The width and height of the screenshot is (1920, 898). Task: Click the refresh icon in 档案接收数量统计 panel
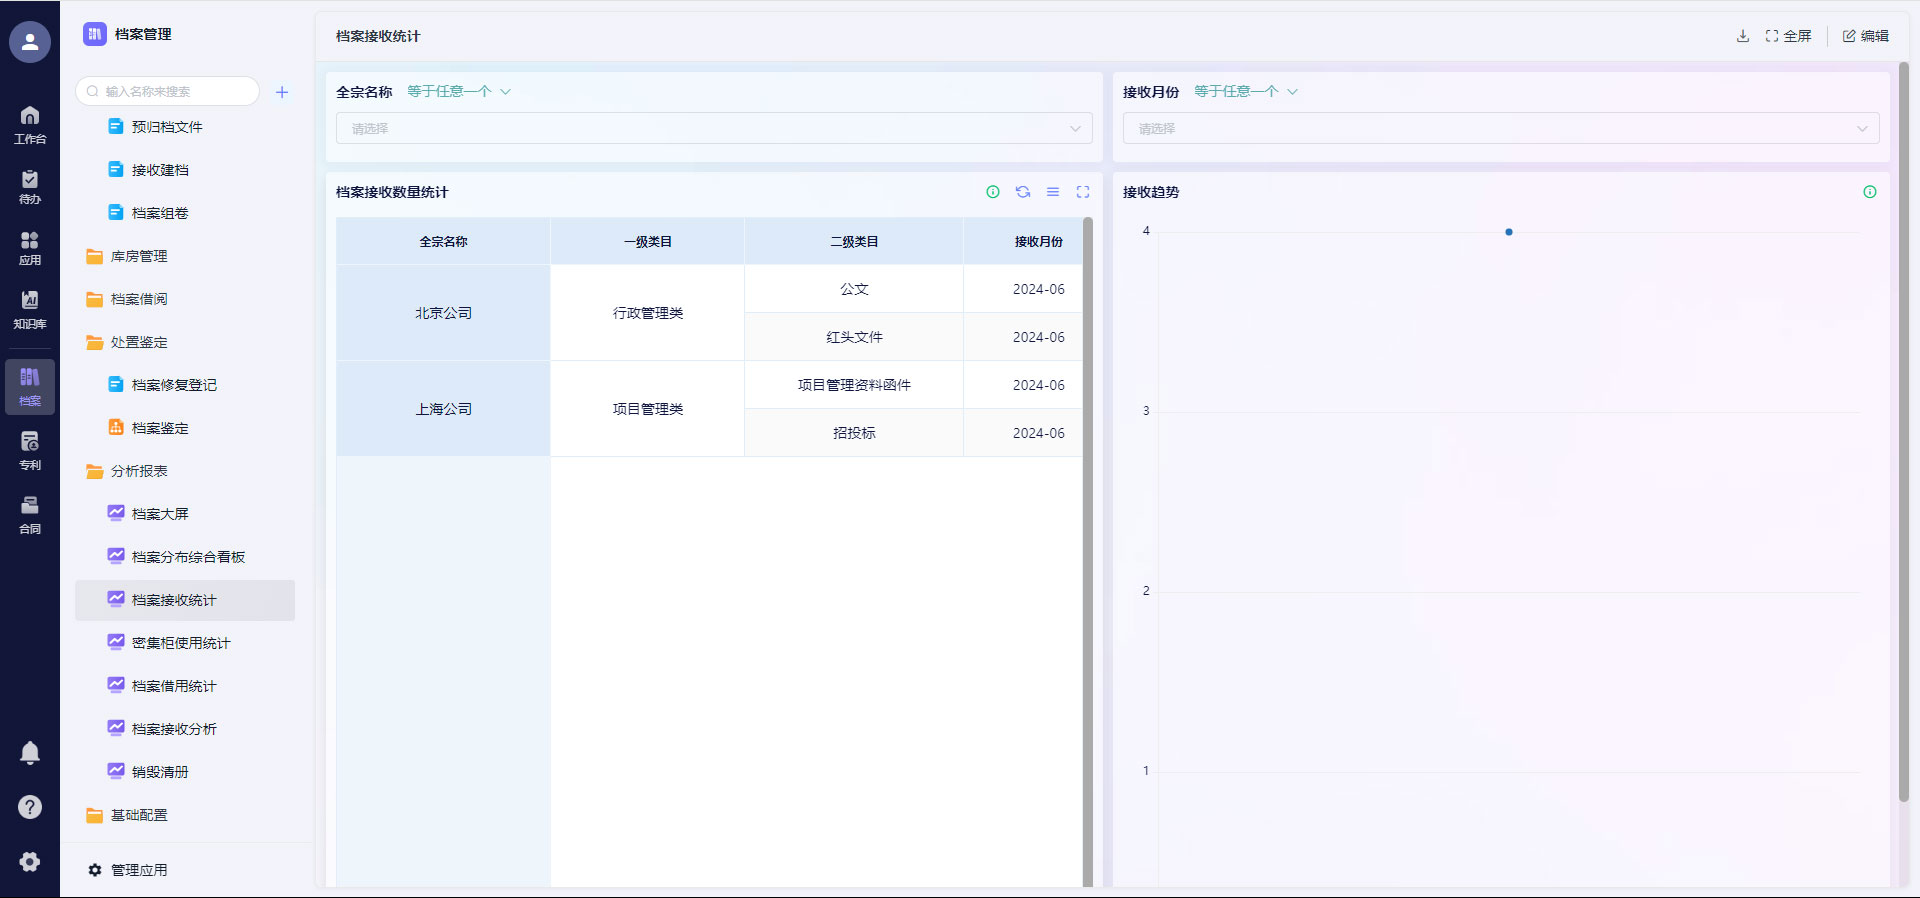tap(1022, 192)
